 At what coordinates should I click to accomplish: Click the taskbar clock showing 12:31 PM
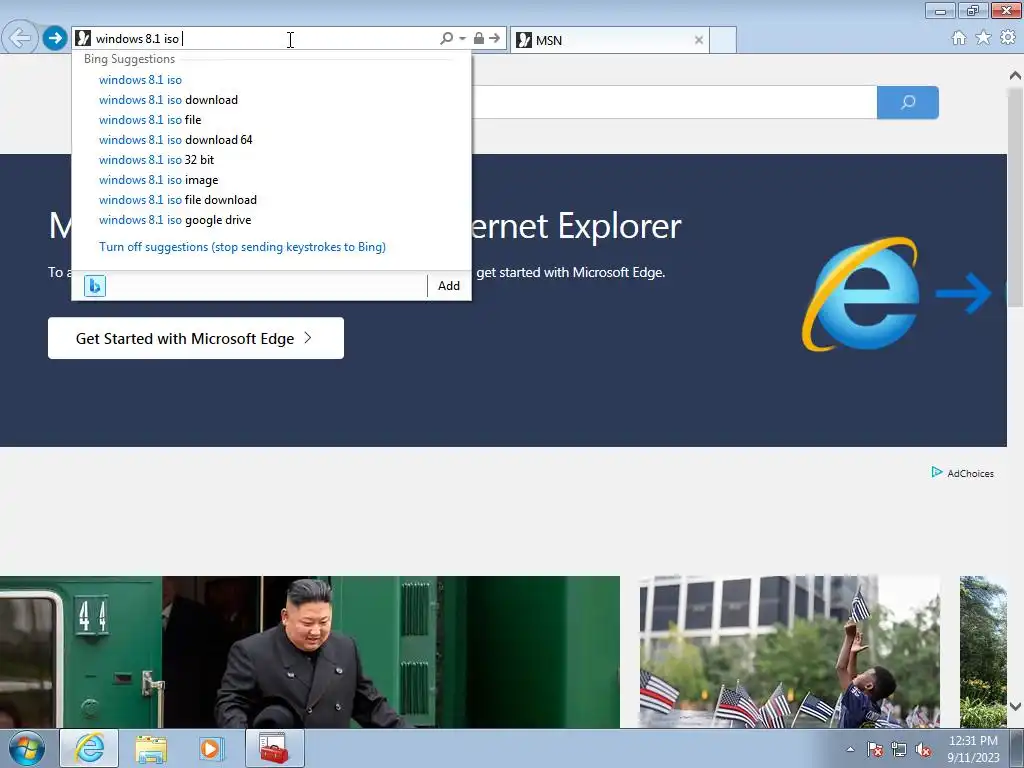coord(973,749)
